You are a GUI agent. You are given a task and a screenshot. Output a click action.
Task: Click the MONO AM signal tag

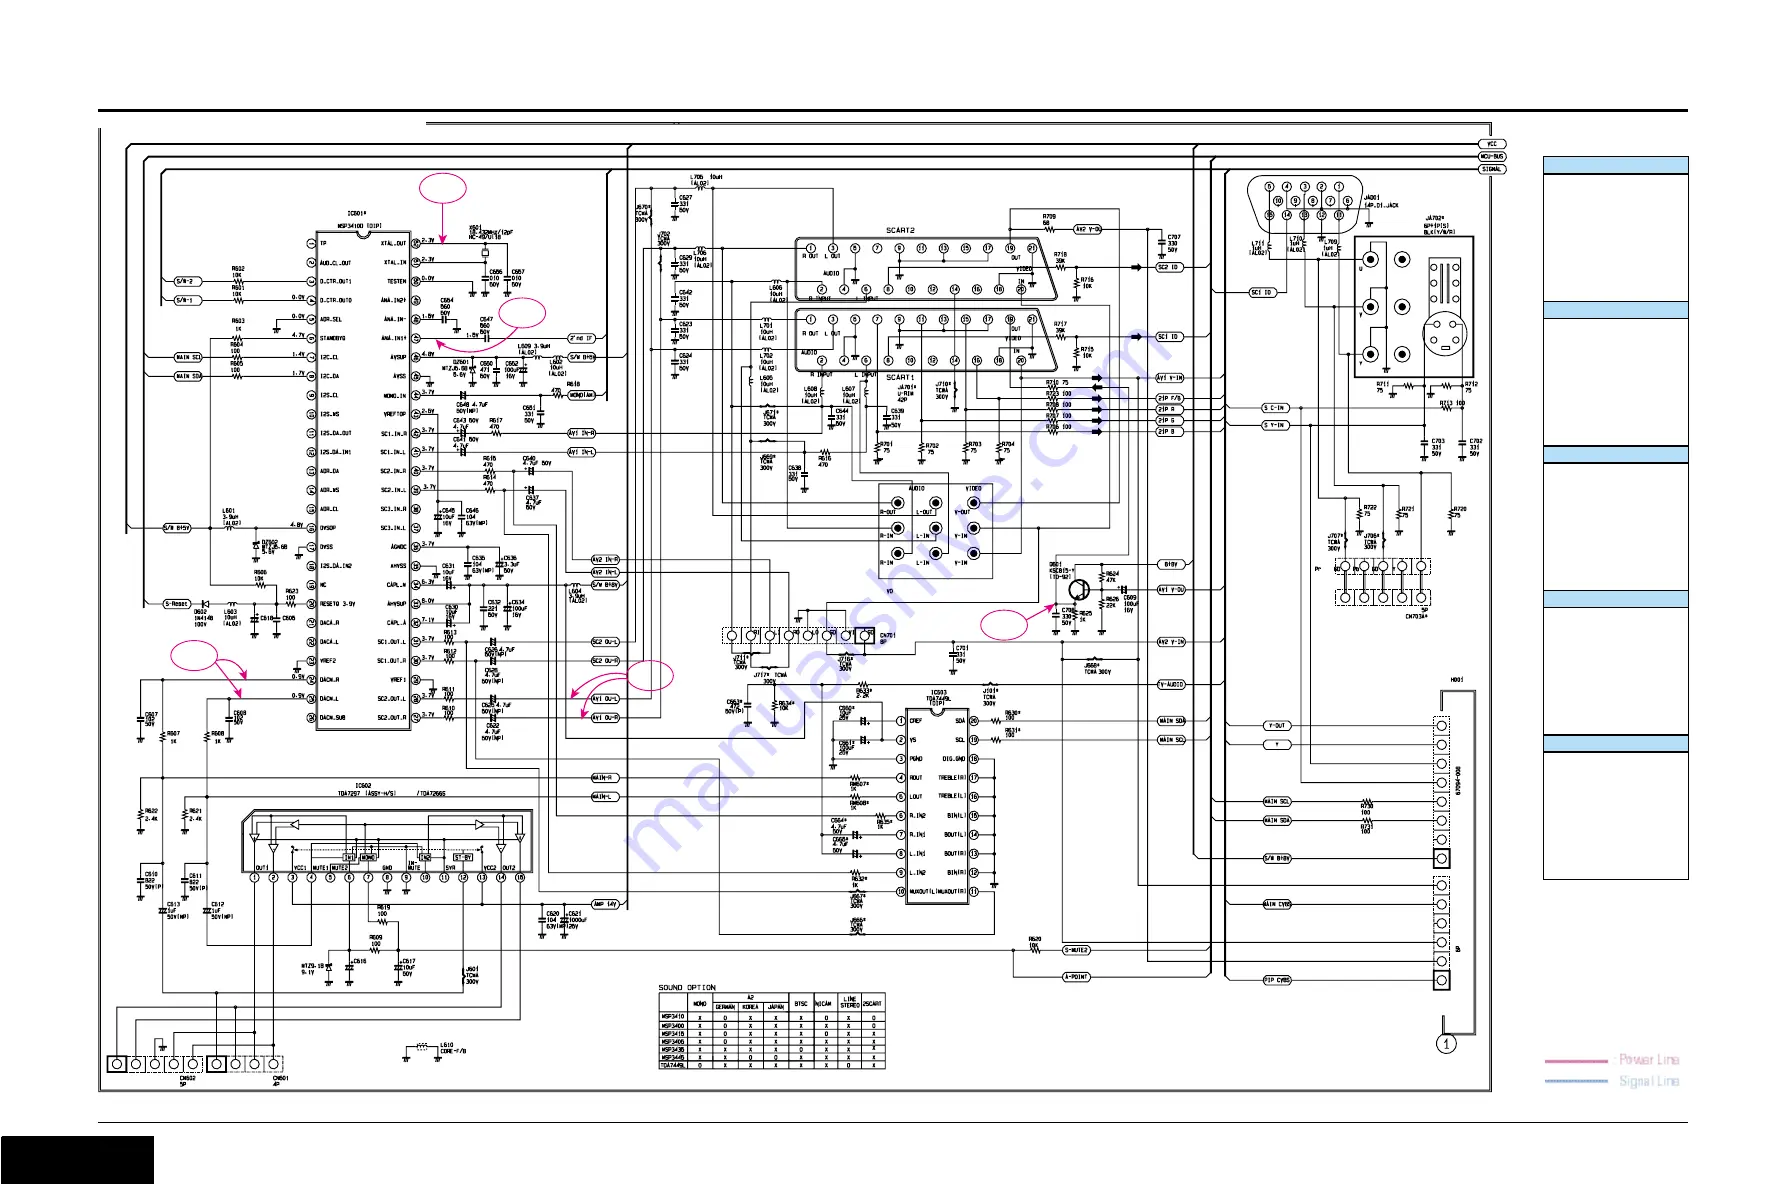[582, 395]
